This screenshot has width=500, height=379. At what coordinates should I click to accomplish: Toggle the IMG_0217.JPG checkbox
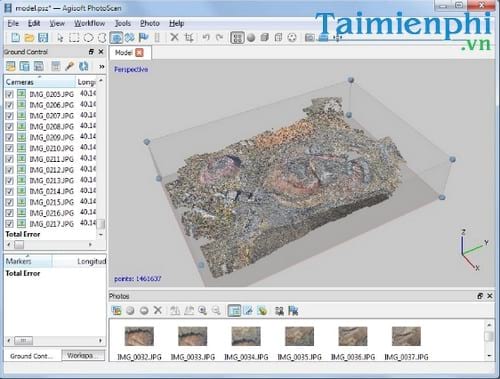(x=9, y=224)
